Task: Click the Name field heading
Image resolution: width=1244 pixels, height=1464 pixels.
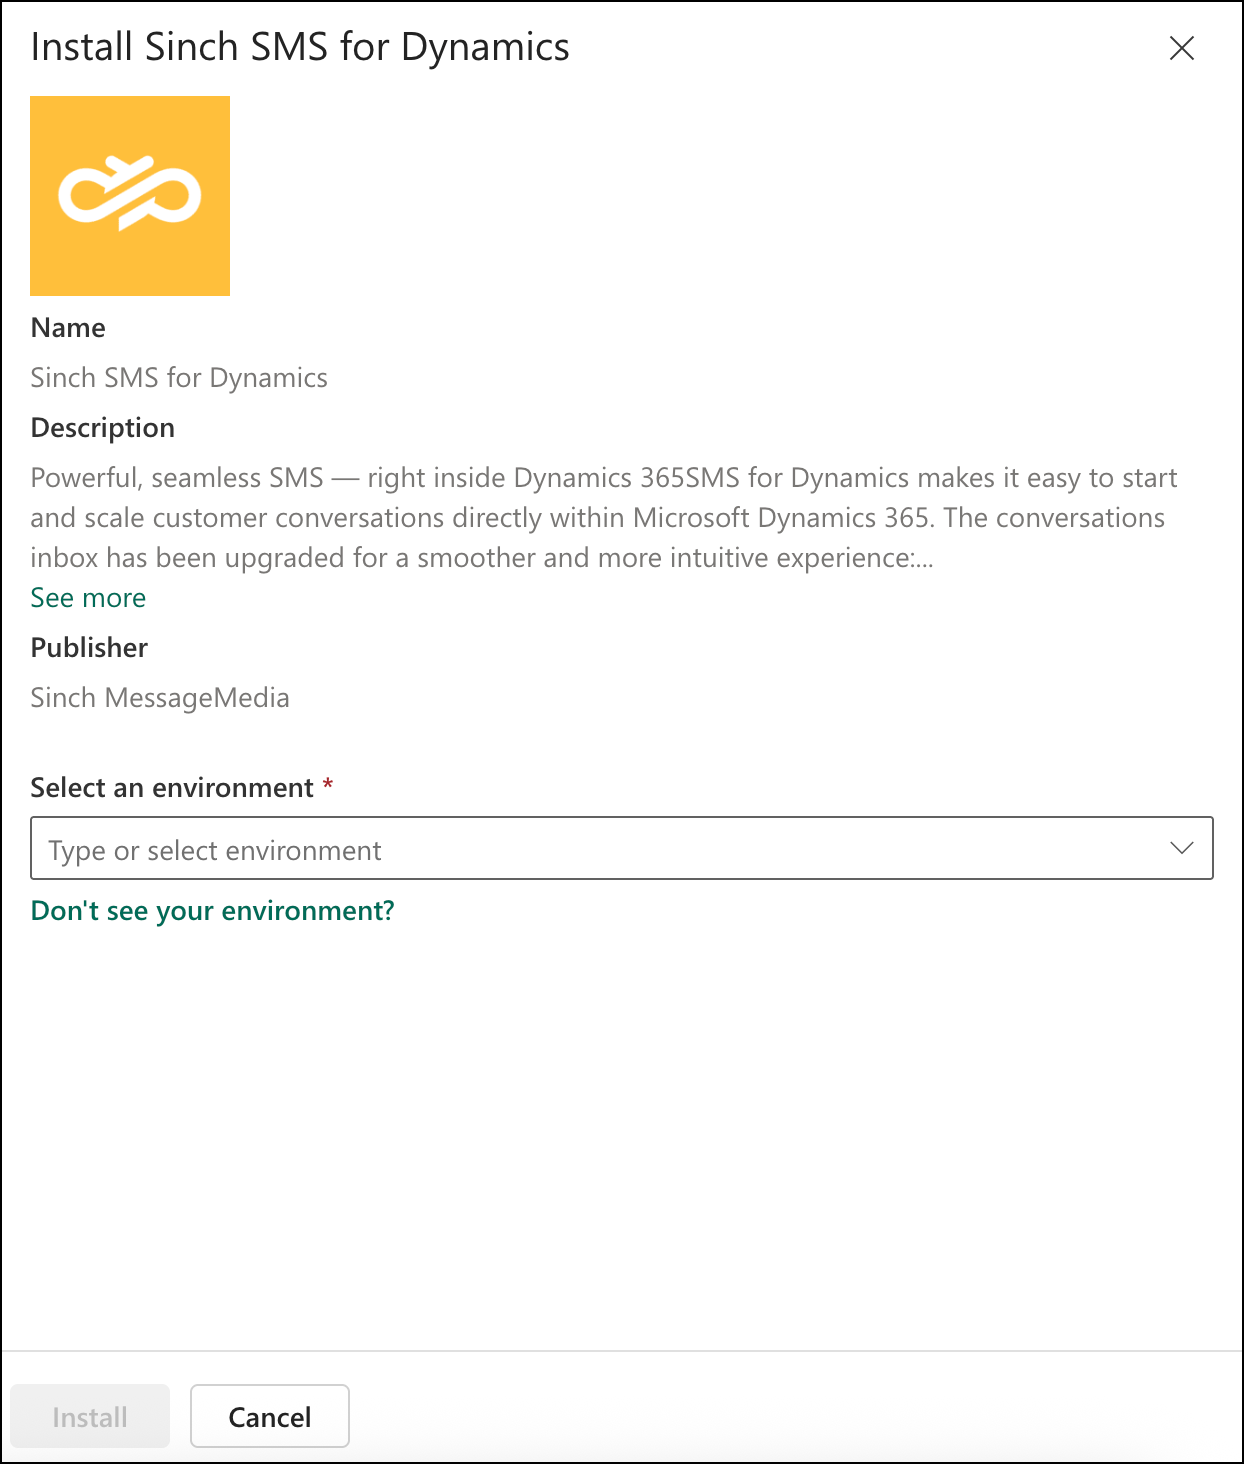Action: click(68, 327)
